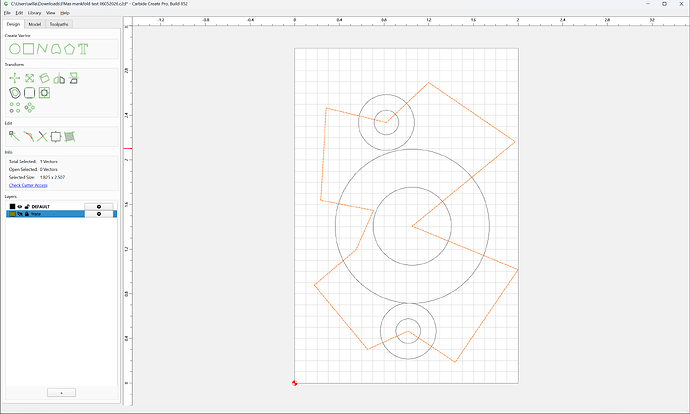Choose the Move transform tool
The height and width of the screenshot is (414, 690).
tap(15, 78)
